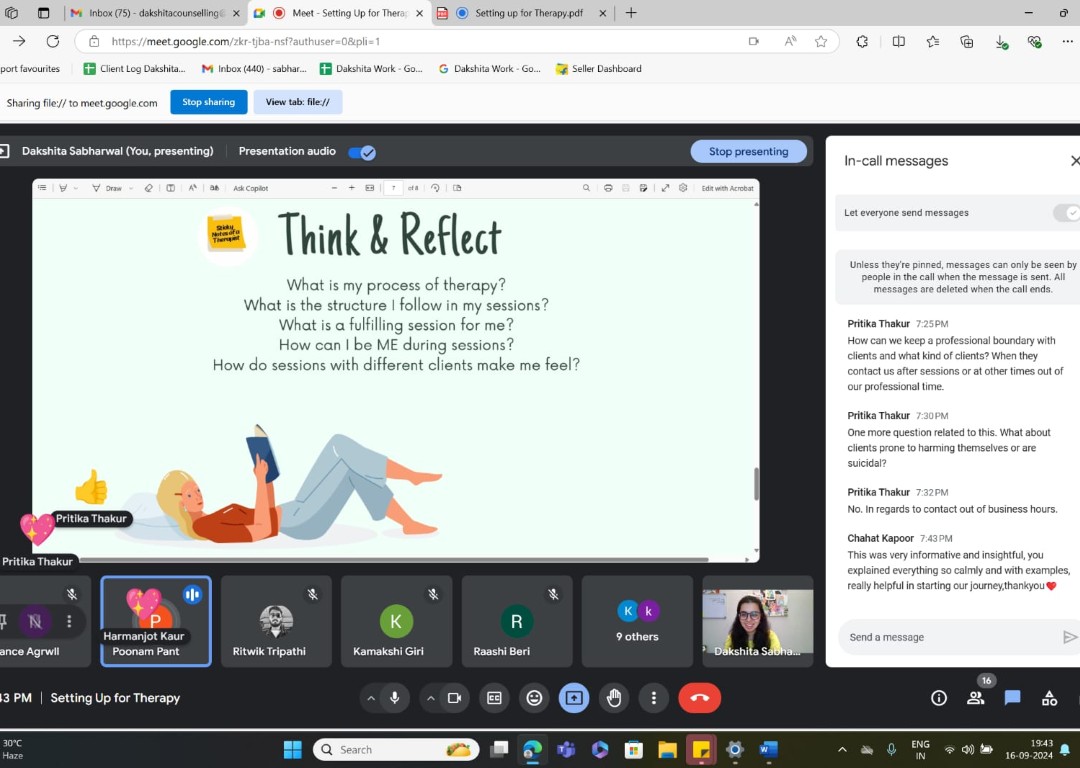Click the raise hand button
Screen dimensions: 1080x768
(x=614, y=698)
